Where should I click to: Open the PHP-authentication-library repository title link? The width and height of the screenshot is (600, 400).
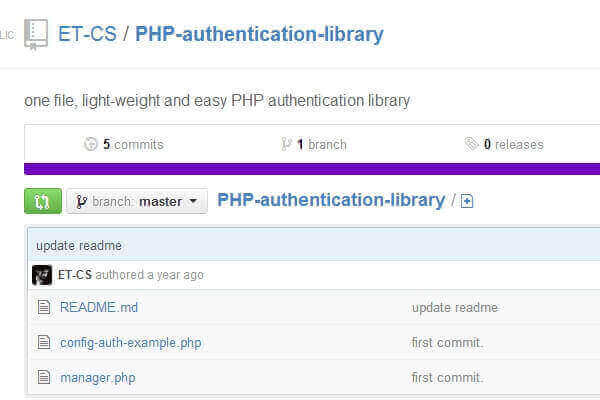[x=259, y=34]
